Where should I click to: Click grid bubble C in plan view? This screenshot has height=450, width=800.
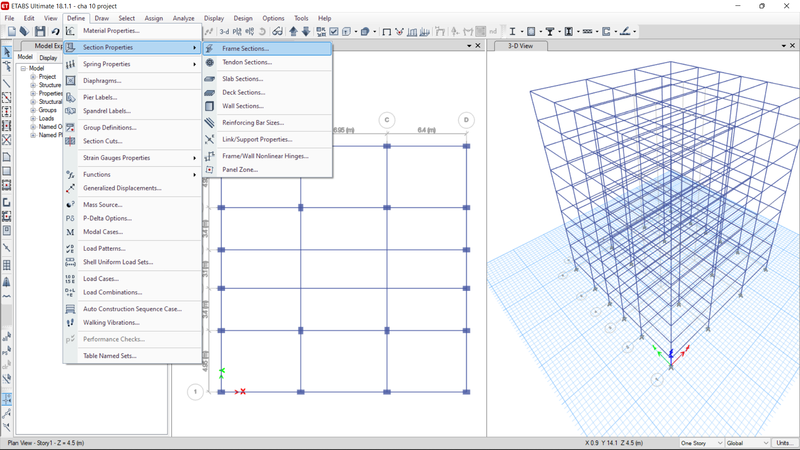click(387, 120)
